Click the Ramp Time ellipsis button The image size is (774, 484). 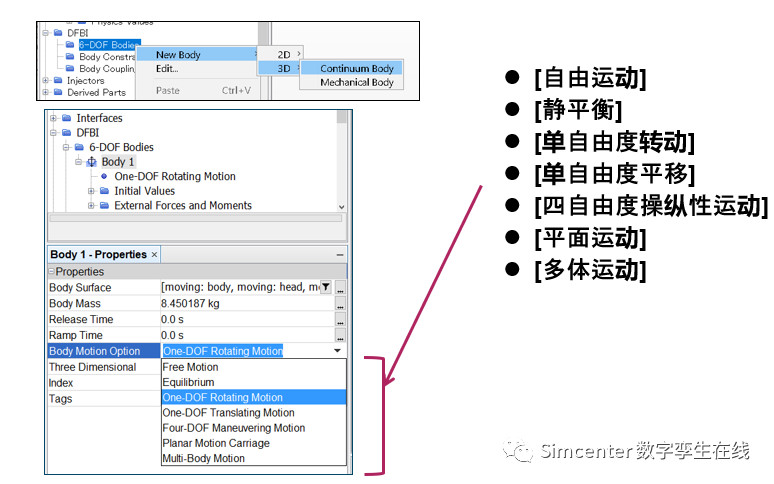click(x=340, y=336)
